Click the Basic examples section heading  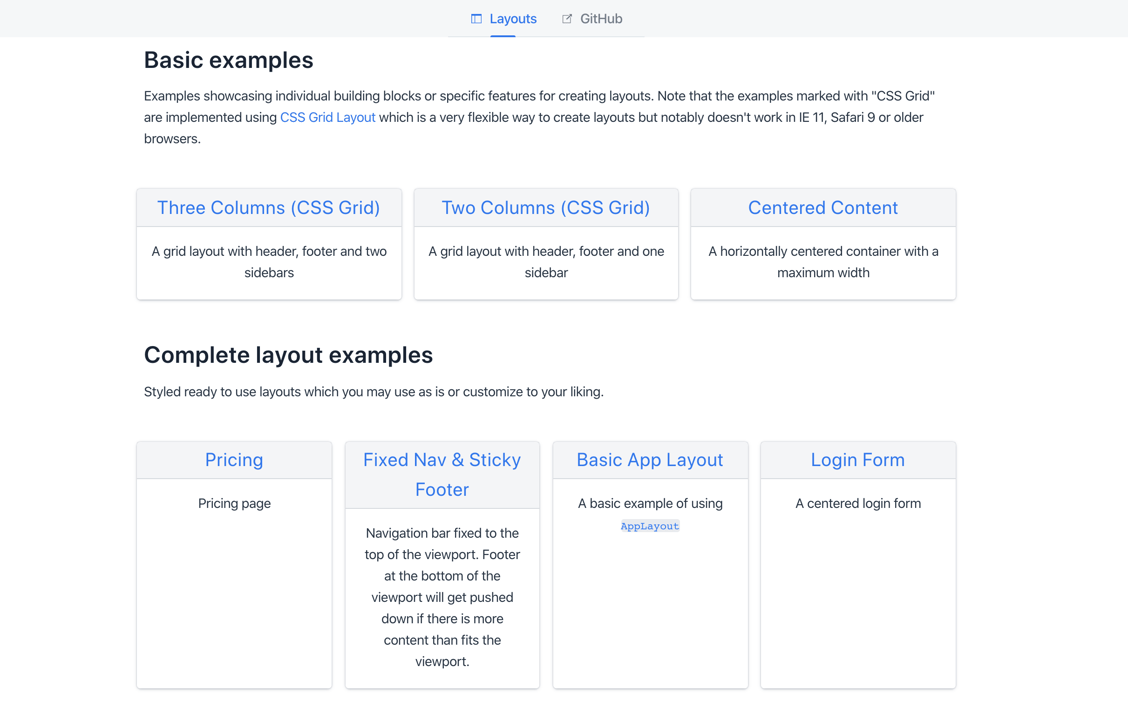pos(228,60)
